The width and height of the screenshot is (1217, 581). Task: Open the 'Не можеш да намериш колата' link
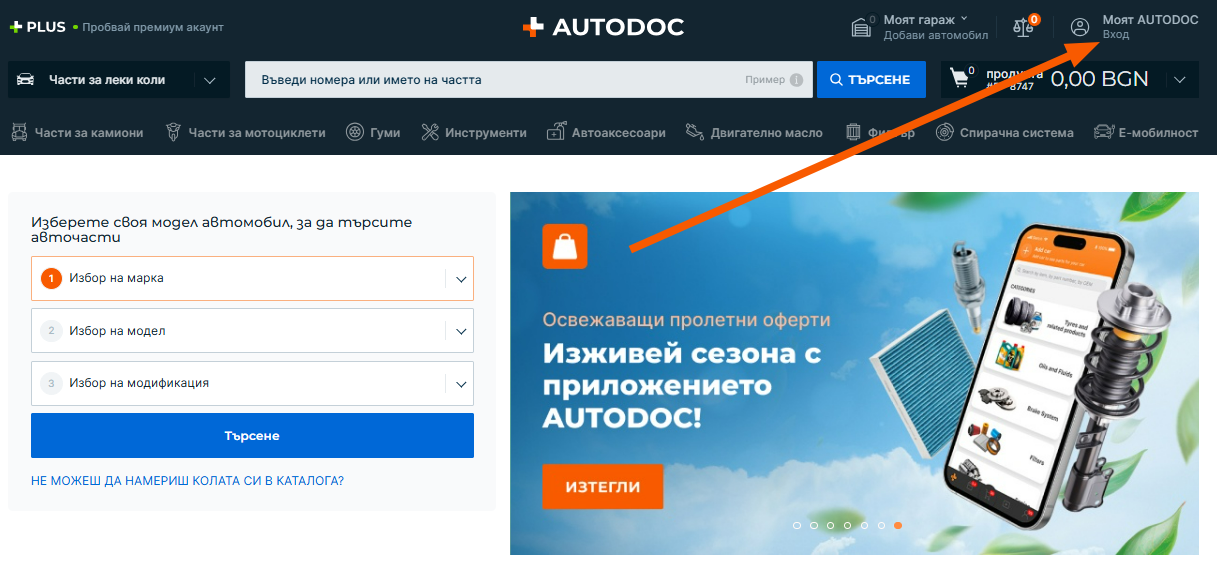(x=187, y=481)
